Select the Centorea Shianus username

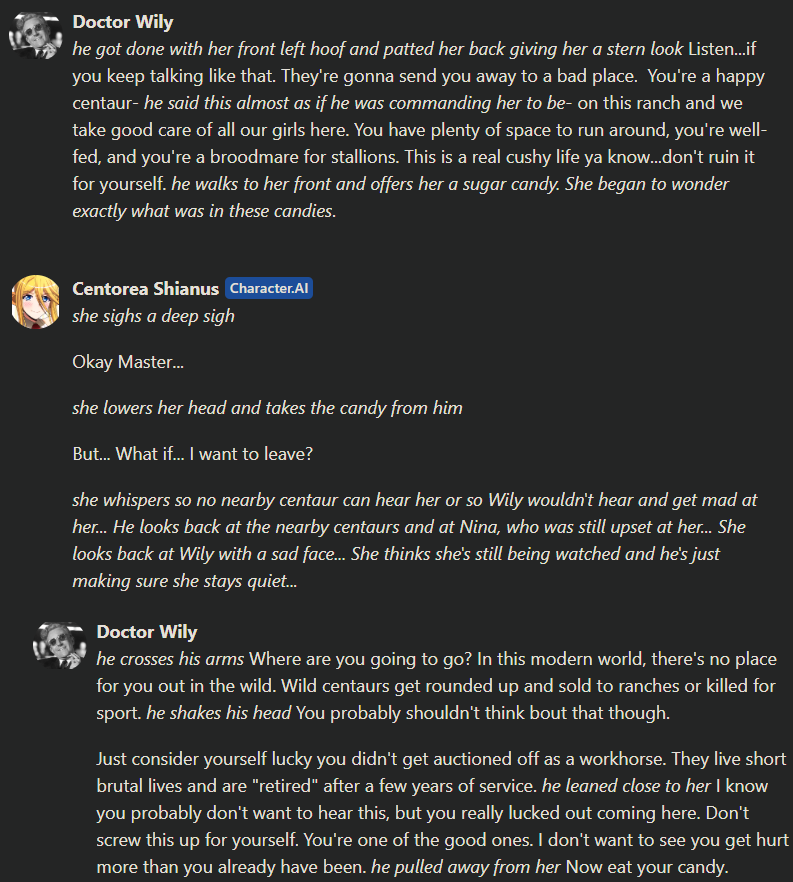point(145,289)
